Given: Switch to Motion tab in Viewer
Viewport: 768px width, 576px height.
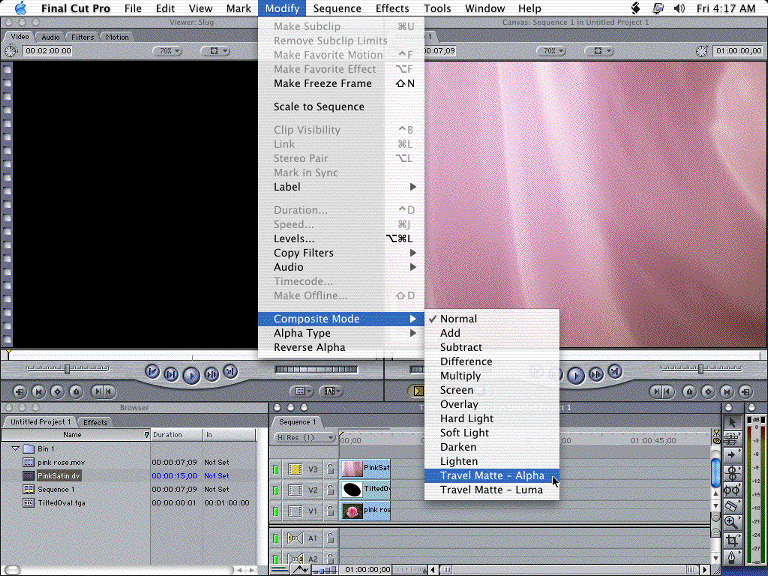Looking at the screenshot, I should tap(117, 37).
